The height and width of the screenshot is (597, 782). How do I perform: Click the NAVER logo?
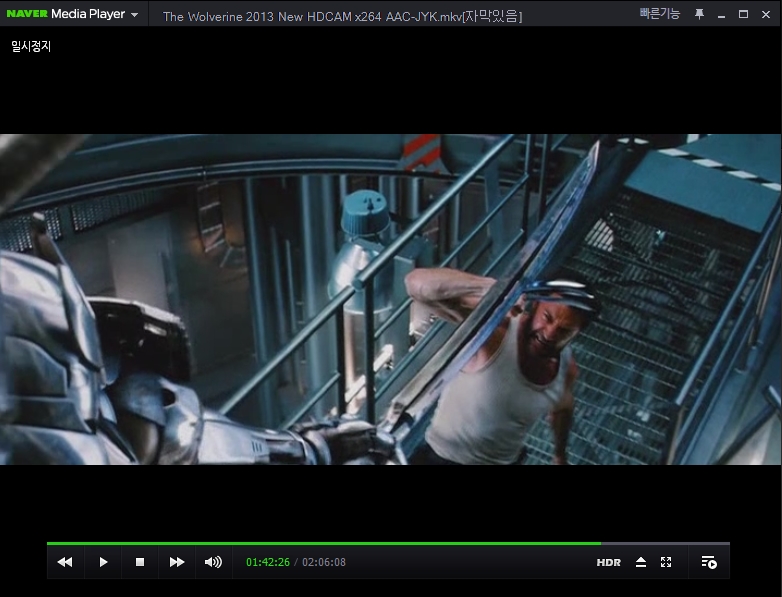click(x=27, y=13)
